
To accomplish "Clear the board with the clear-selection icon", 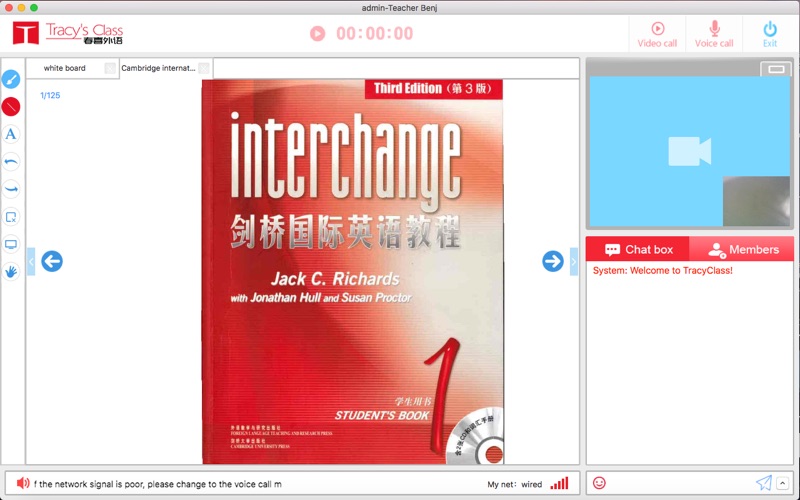I will pos(11,217).
